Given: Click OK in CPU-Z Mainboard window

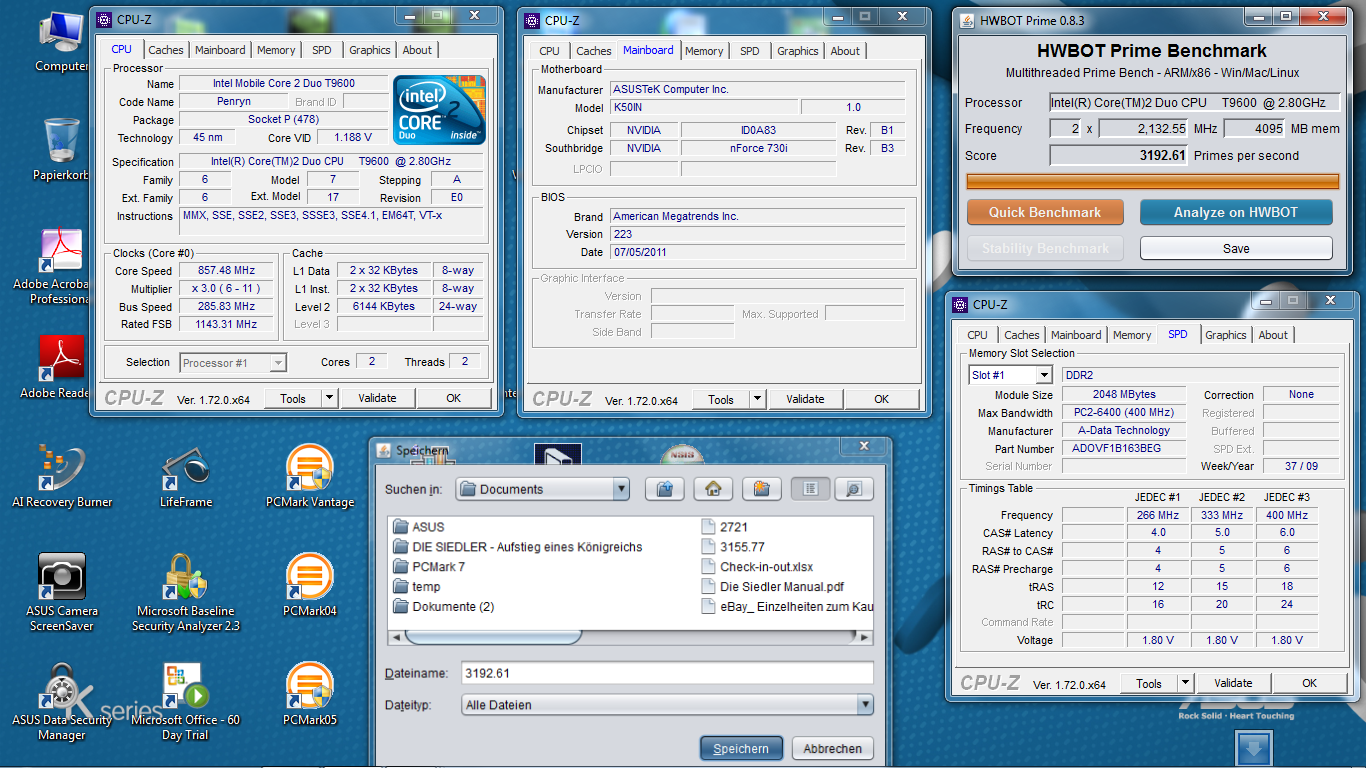Looking at the screenshot, I should (x=881, y=399).
